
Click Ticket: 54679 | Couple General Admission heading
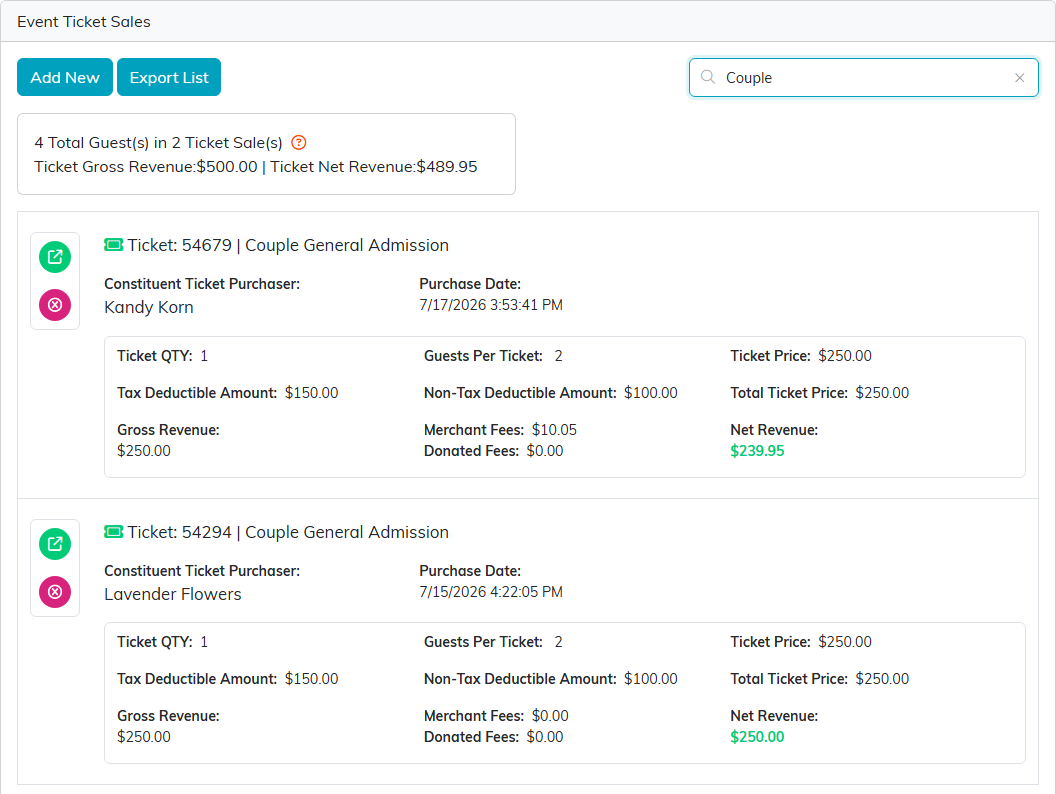click(x=288, y=245)
